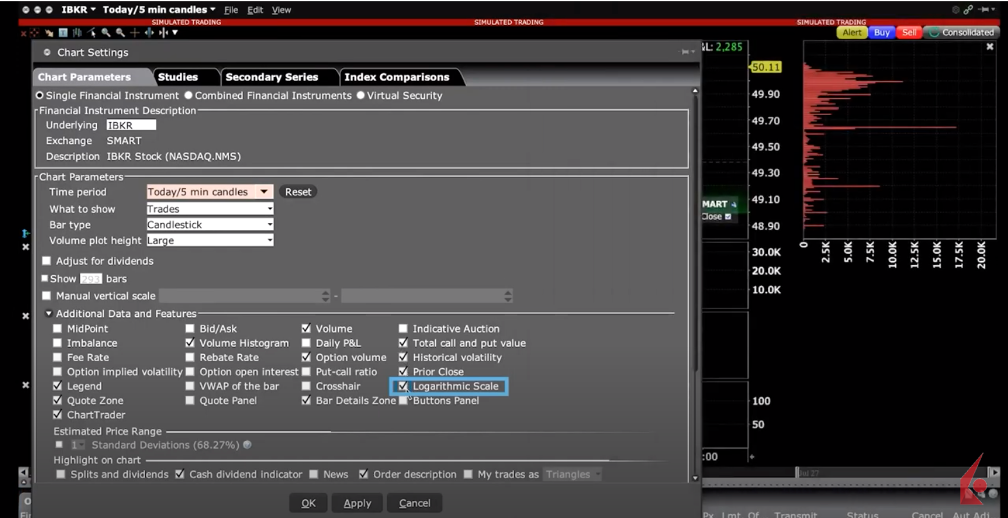The height and width of the screenshot is (518, 1008).
Task: Click the yellow Alert button
Action: click(851, 33)
